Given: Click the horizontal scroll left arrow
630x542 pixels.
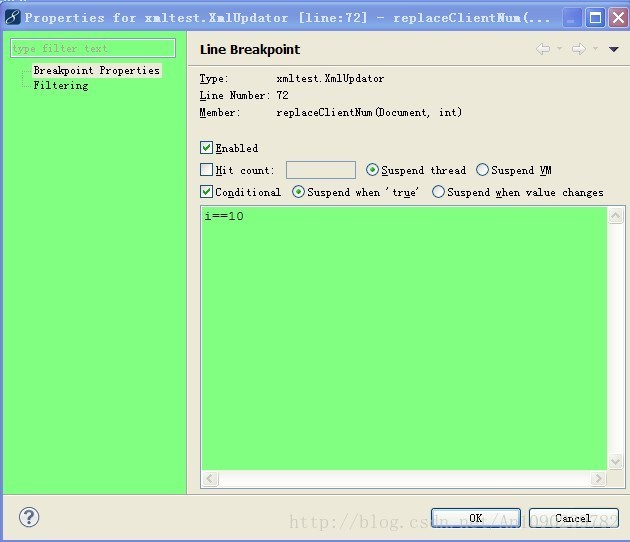Looking at the screenshot, I should (210, 479).
